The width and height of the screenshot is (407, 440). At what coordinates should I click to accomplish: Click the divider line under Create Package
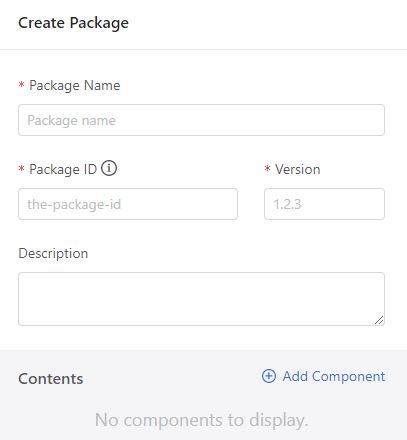(x=203, y=49)
